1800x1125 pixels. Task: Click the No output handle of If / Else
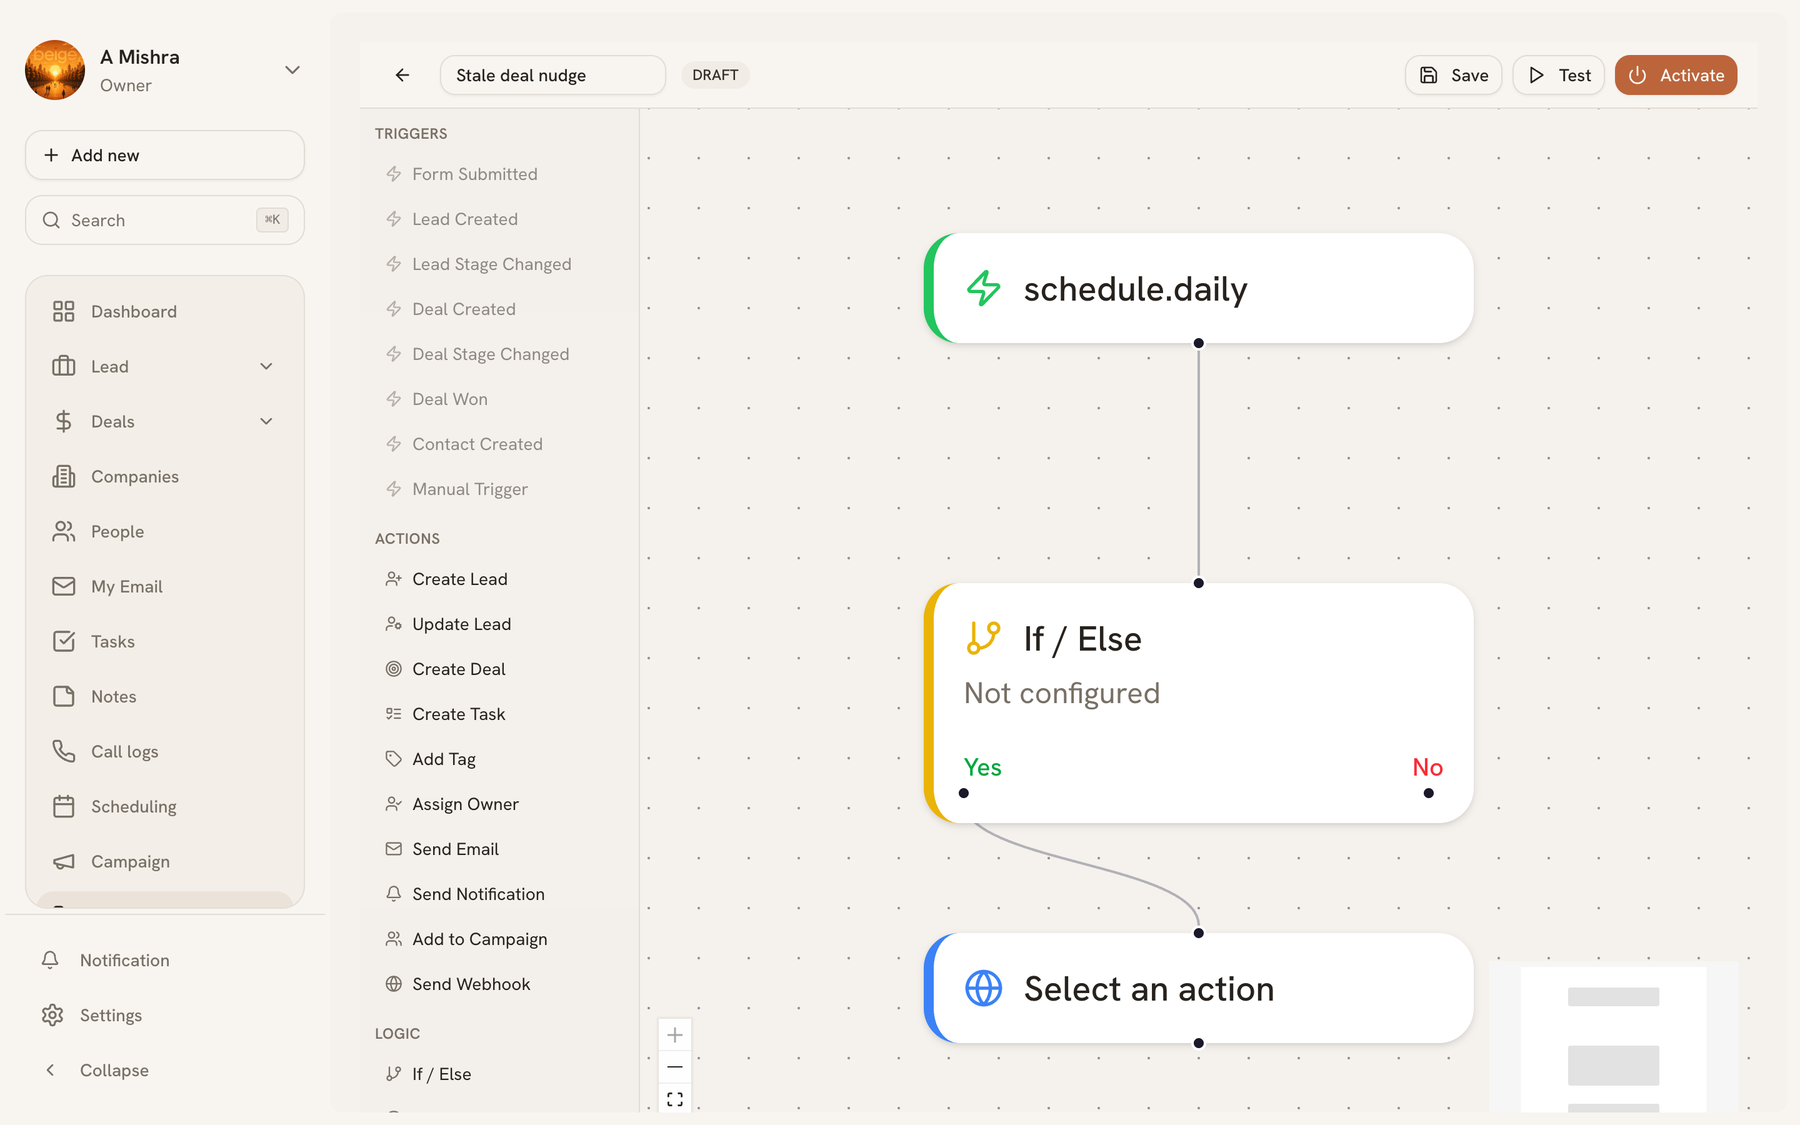pyautogui.click(x=1428, y=793)
